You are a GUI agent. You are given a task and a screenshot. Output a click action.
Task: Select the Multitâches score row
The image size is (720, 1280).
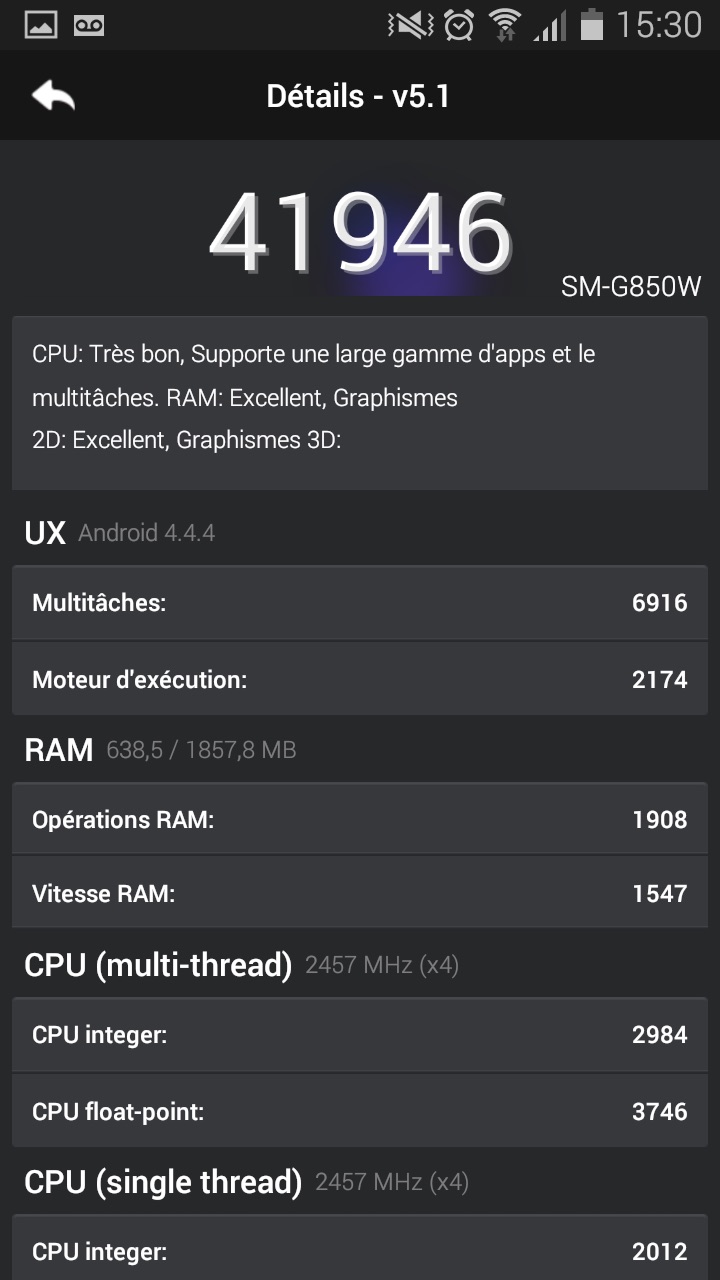[x=360, y=603]
